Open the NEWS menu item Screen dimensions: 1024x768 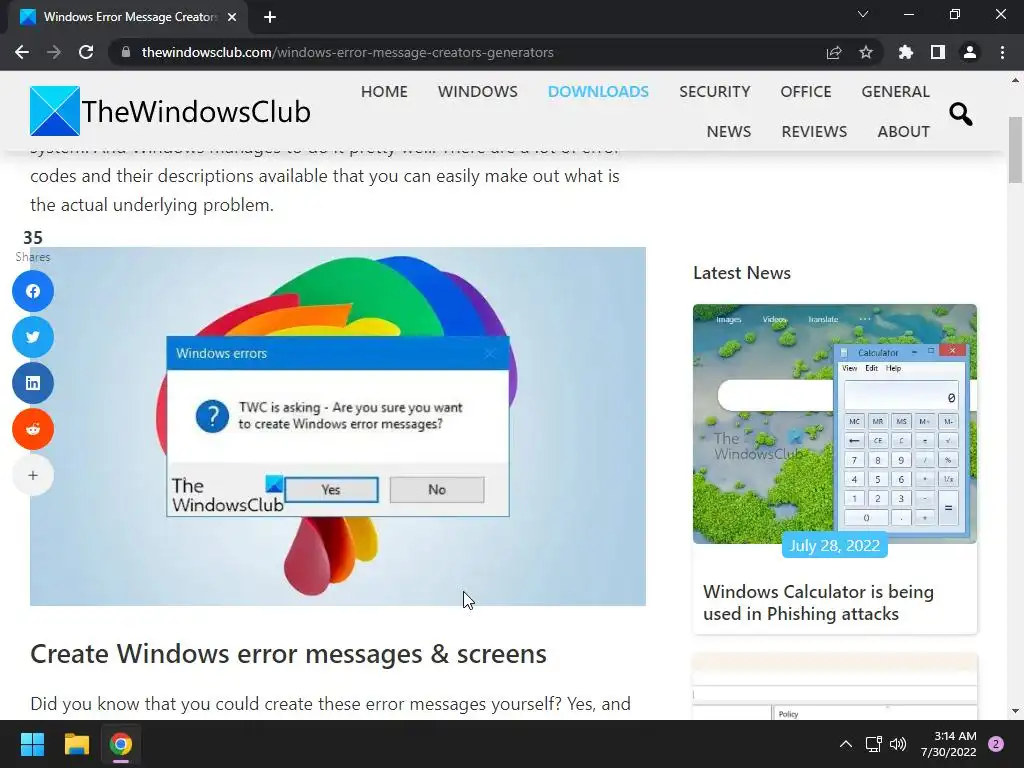729,131
